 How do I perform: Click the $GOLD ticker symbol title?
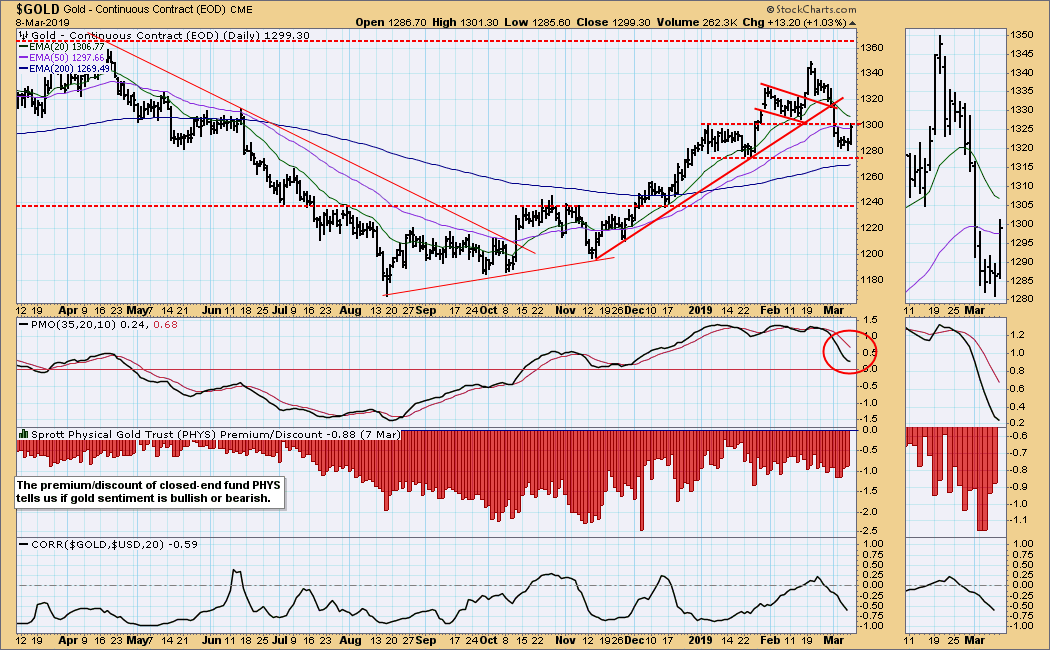point(36,8)
